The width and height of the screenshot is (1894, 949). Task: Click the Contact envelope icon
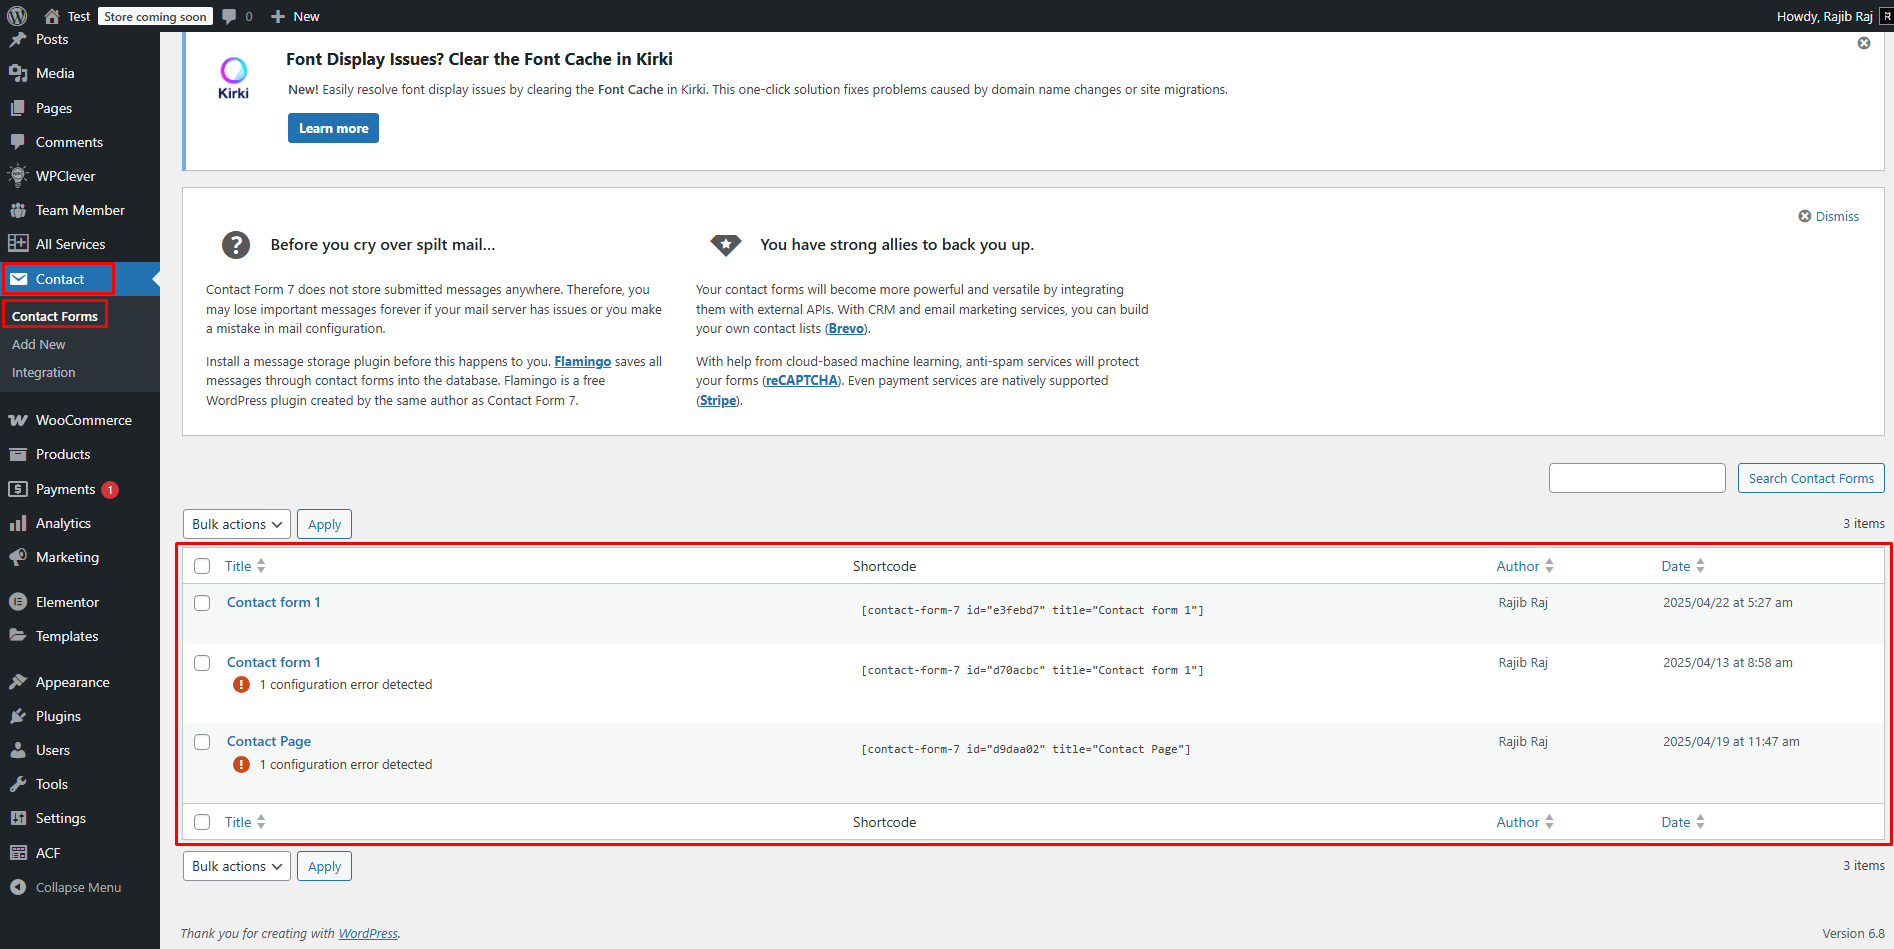pos(18,279)
